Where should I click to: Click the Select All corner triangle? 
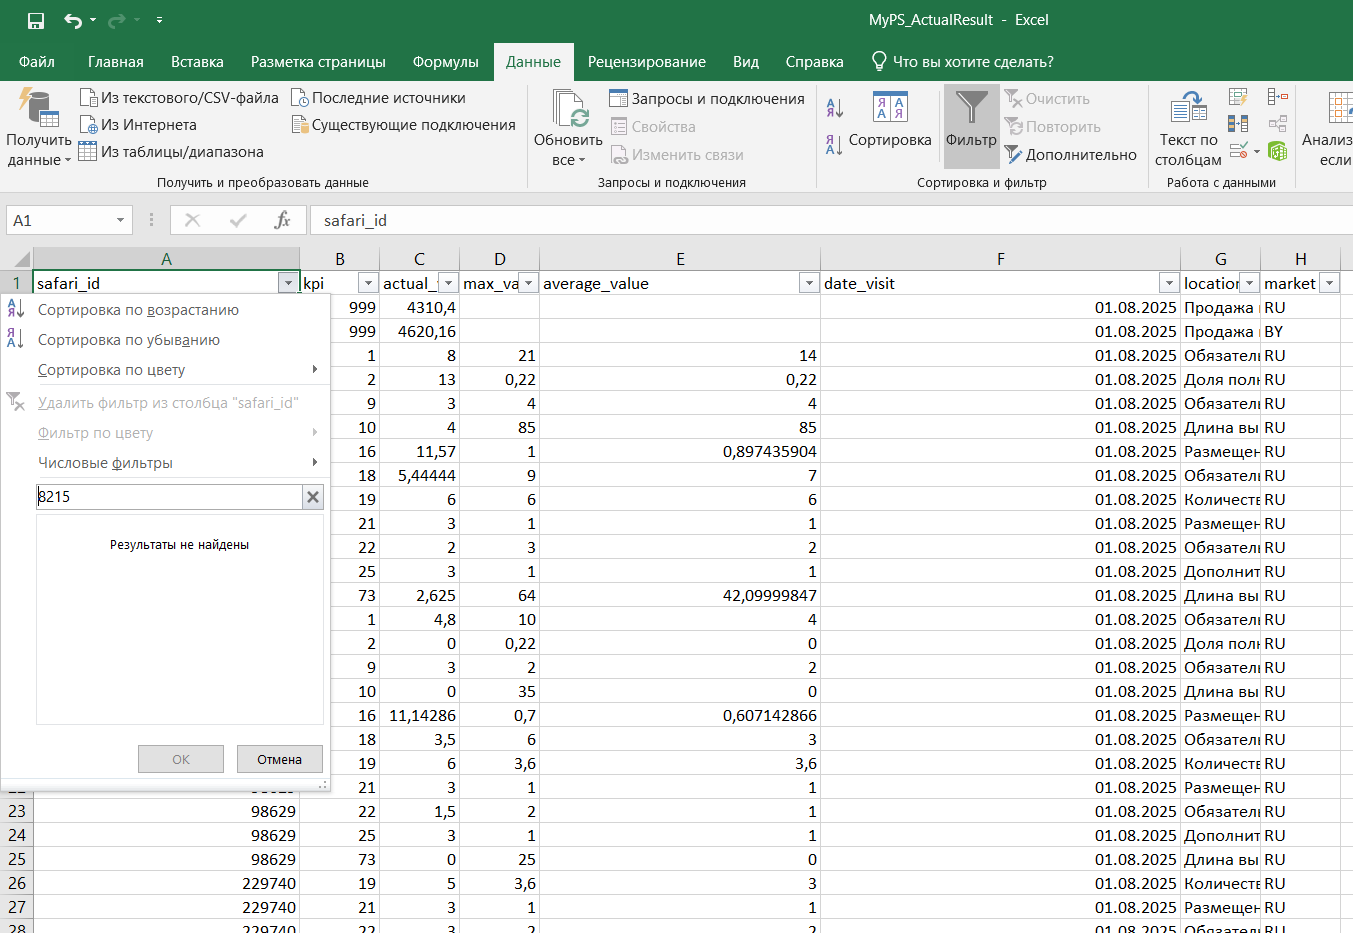pos(22,260)
